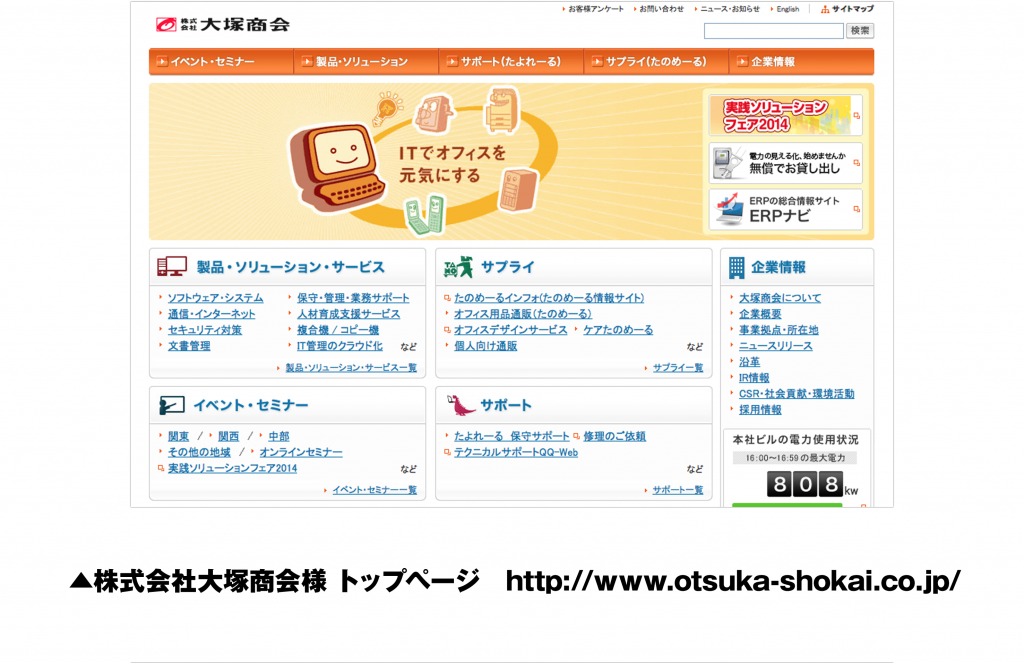Open the 企業情報 navigation tab
This screenshot has height=663, width=1024.
coord(801,62)
